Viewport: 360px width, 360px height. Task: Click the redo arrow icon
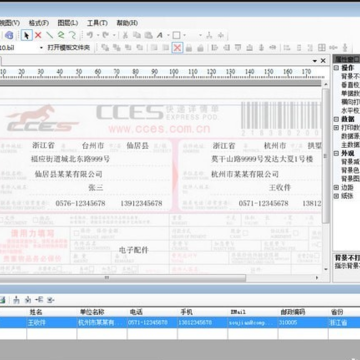106,35
